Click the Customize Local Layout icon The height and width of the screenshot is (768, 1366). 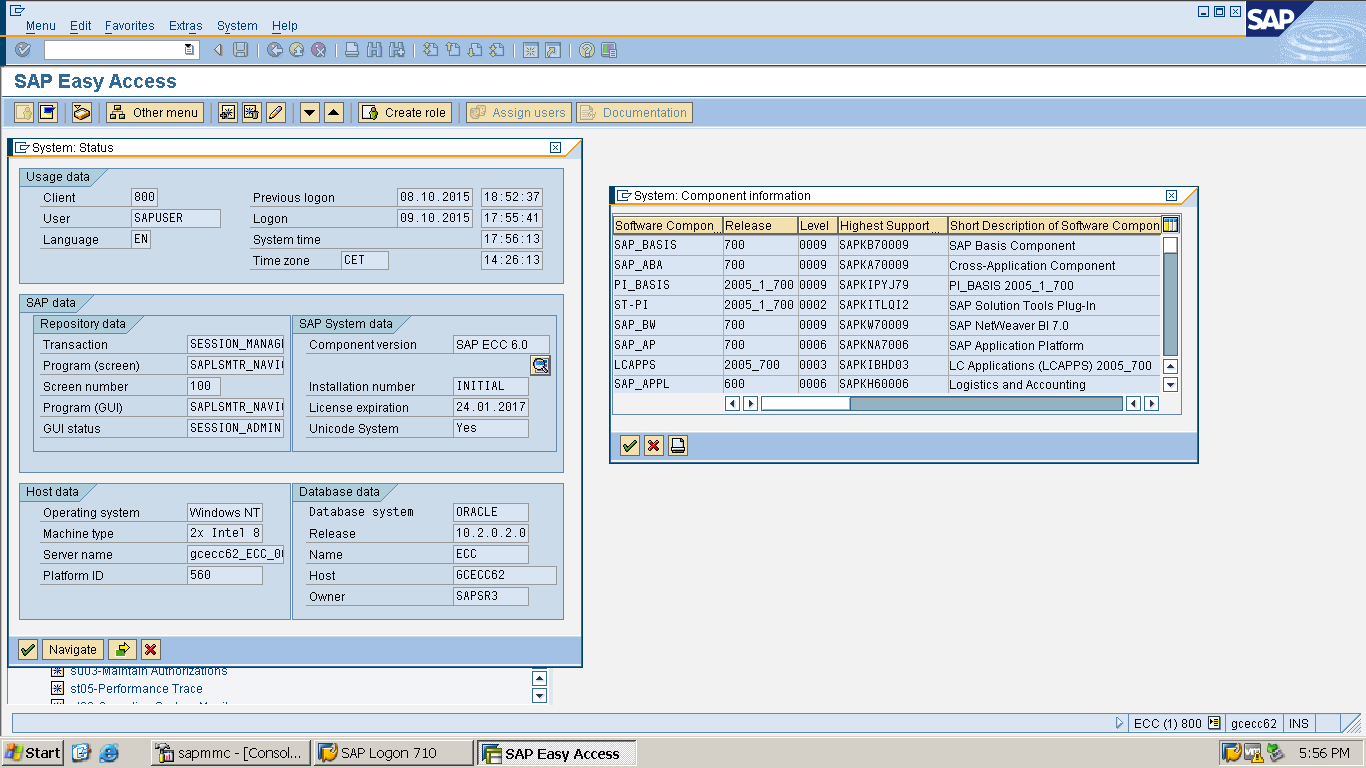point(609,50)
